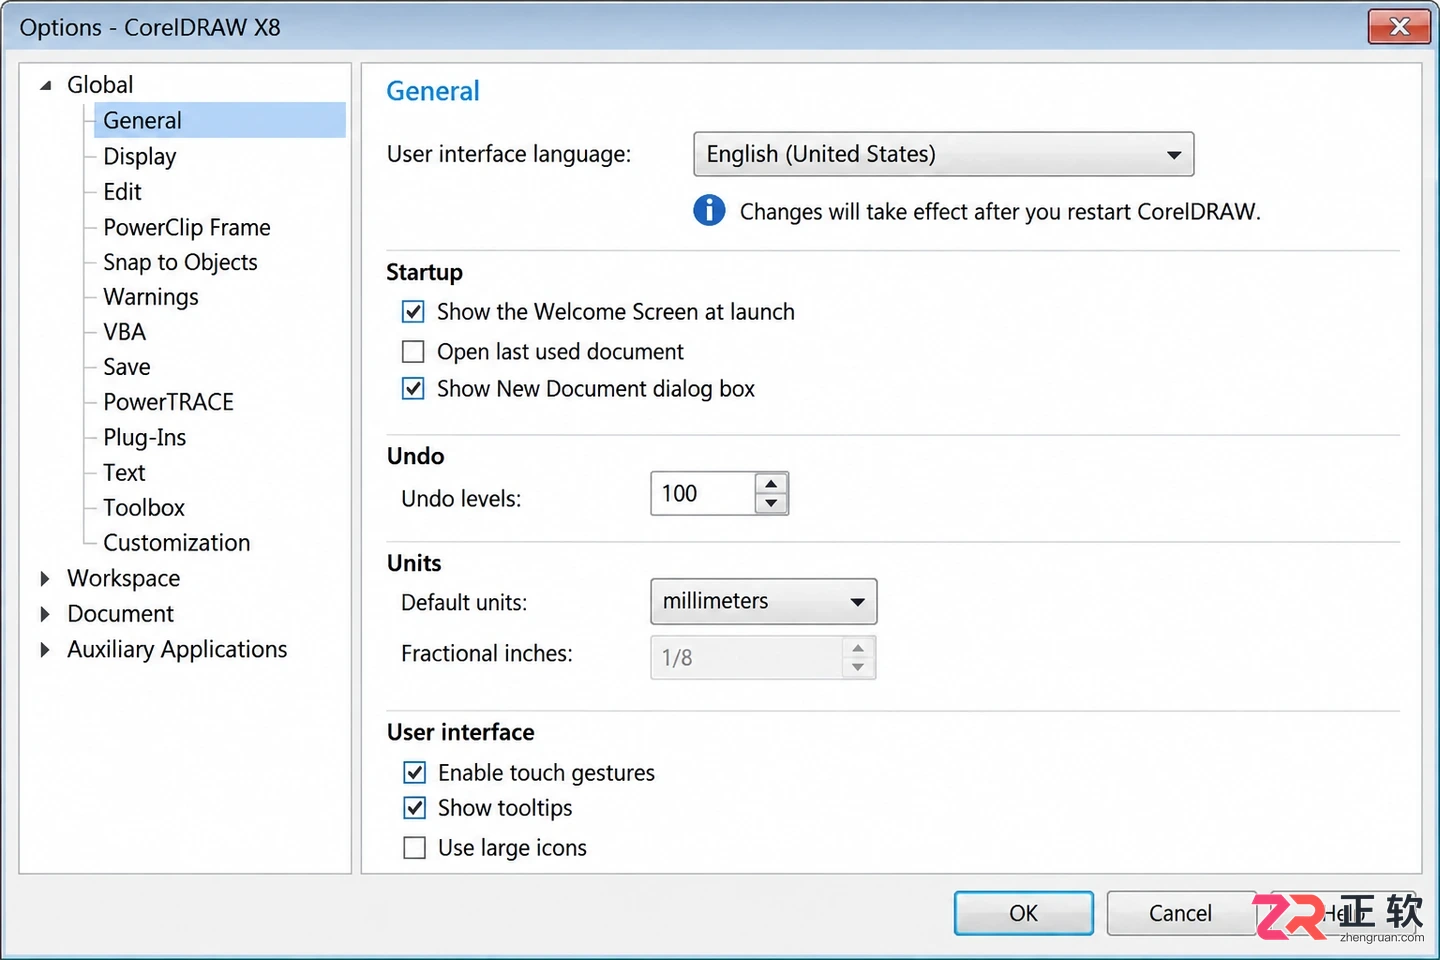Screen dimensions: 1440x960
Task: Click inside the Undo levels field
Action: click(702, 493)
